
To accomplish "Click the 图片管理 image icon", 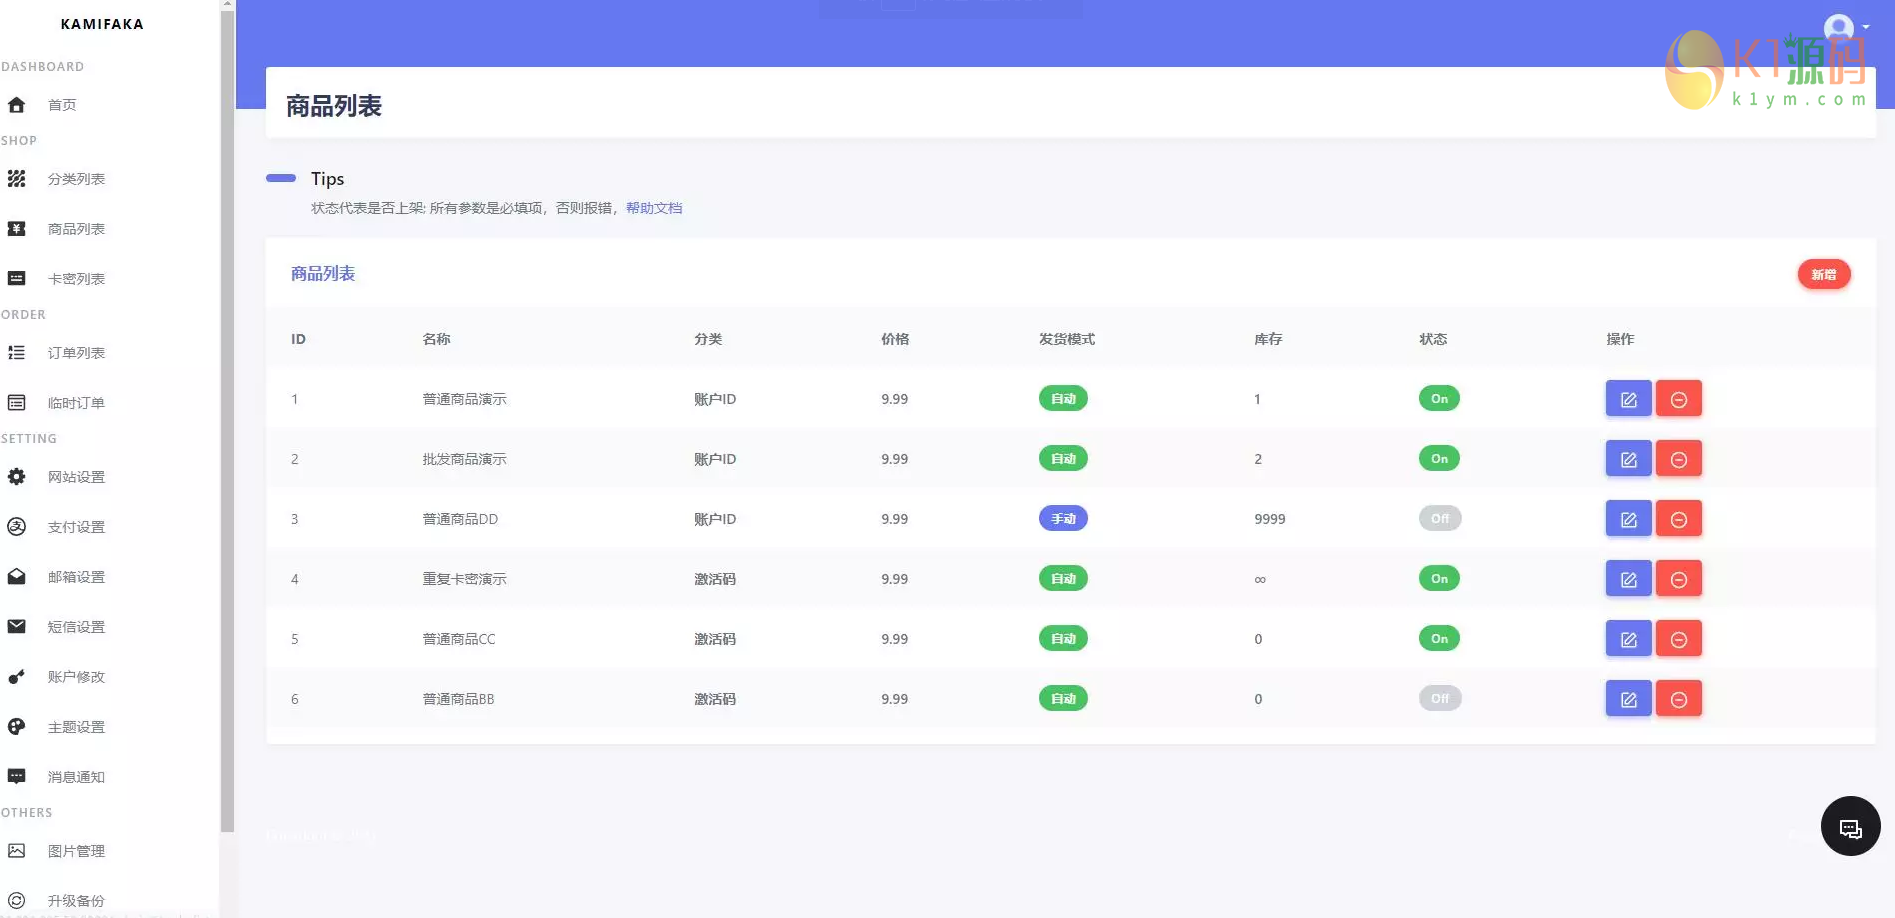I will pos(16,851).
